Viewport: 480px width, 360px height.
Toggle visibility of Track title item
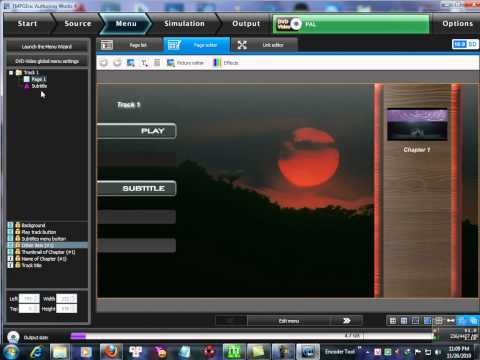tap(10, 265)
